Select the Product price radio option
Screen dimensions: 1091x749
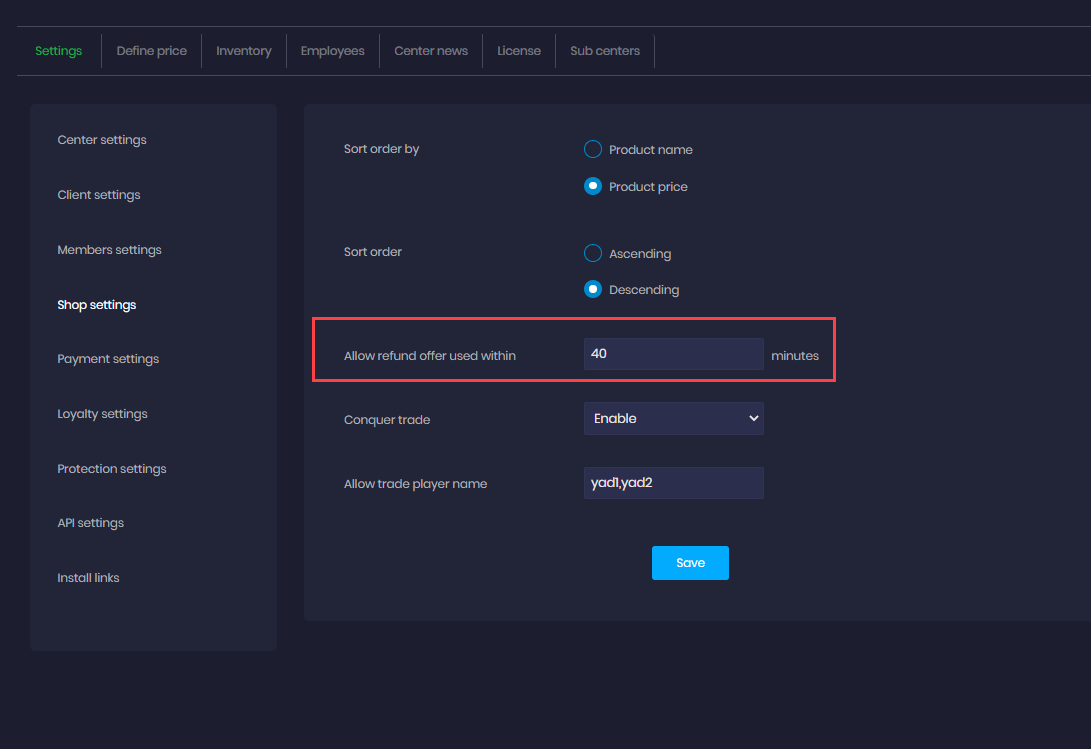pos(593,186)
